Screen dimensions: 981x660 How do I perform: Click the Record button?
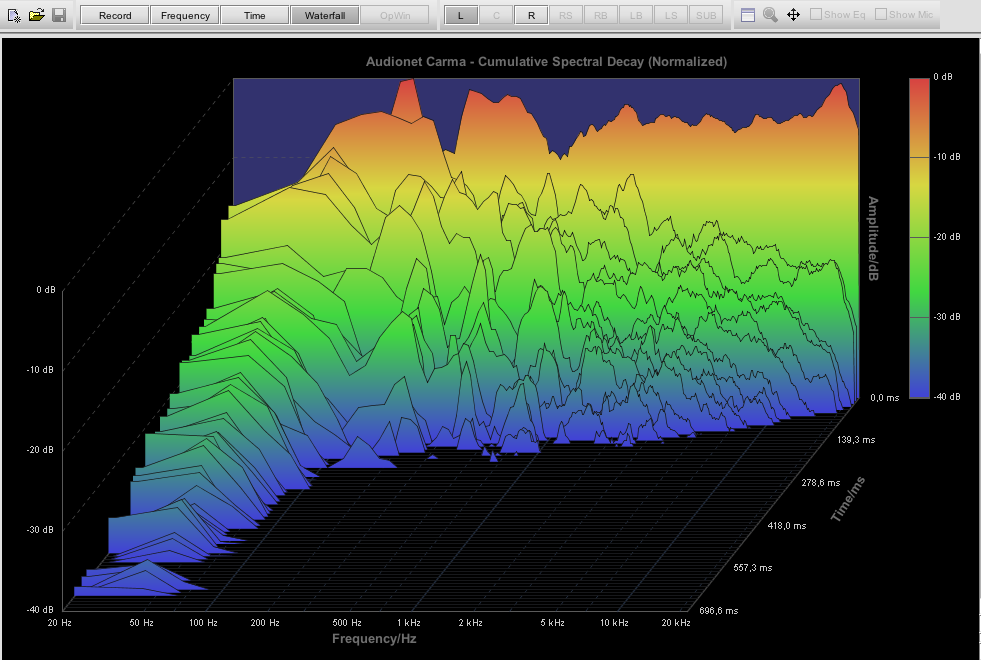(115, 15)
